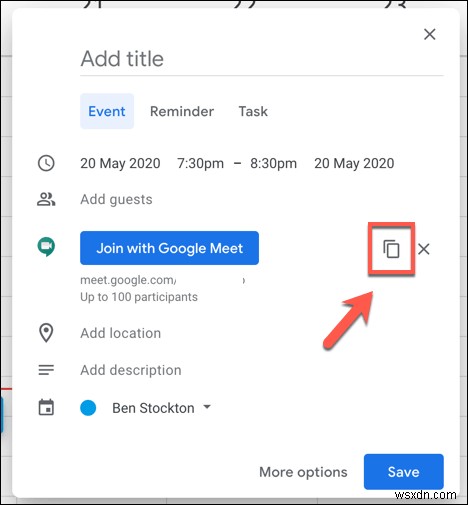
Task: Open the blue calendar color swatch
Action: [x=88, y=408]
